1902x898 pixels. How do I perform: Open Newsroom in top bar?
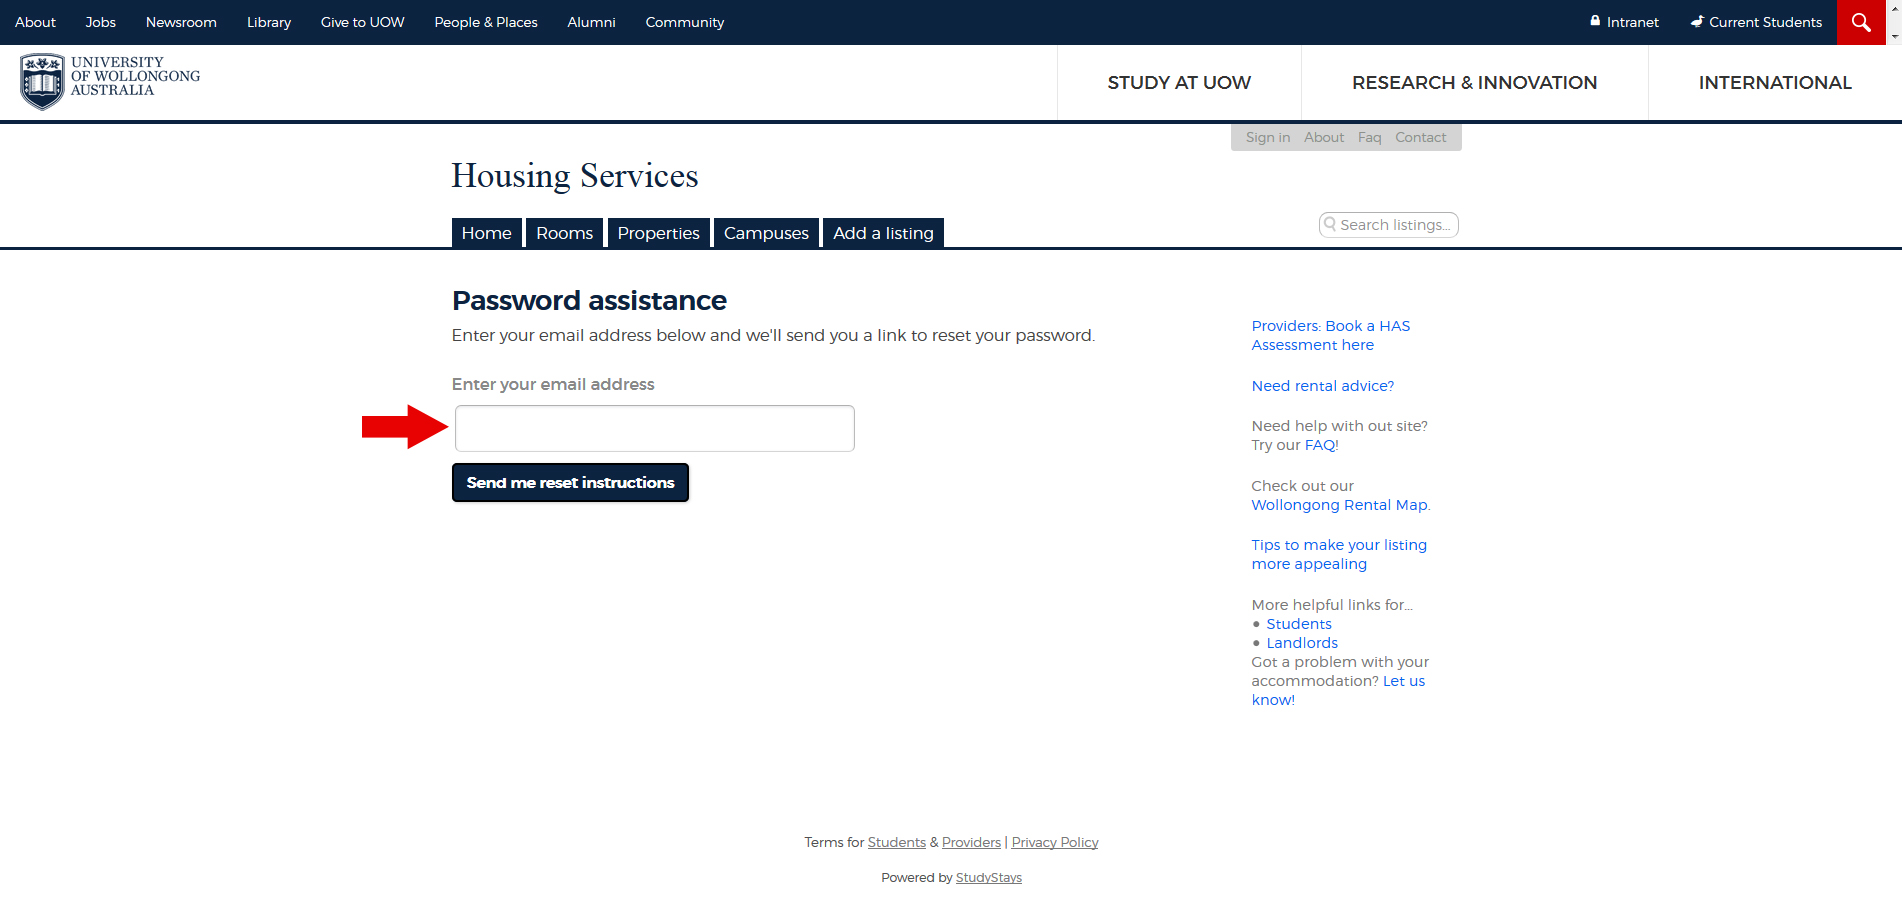[181, 22]
